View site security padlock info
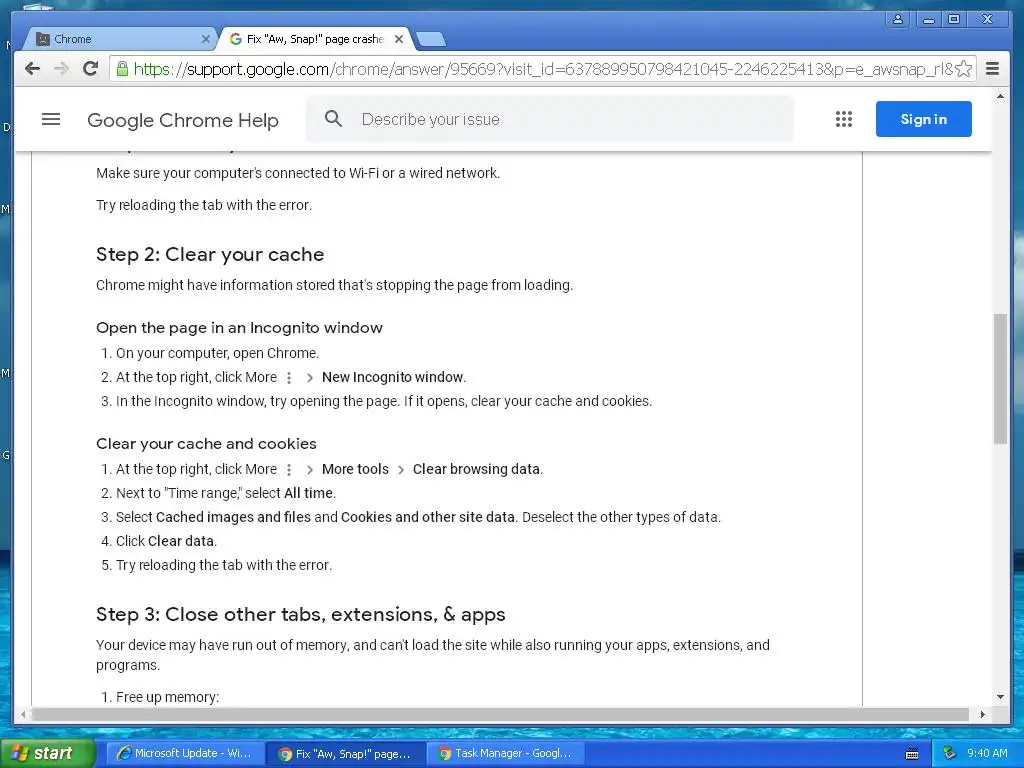Viewport: 1024px width, 768px height. (122, 69)
